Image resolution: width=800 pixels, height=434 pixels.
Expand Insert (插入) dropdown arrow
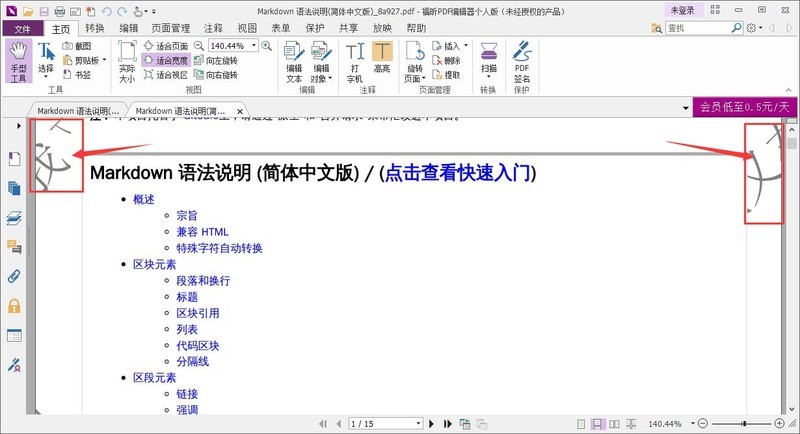tap(466, 46)
